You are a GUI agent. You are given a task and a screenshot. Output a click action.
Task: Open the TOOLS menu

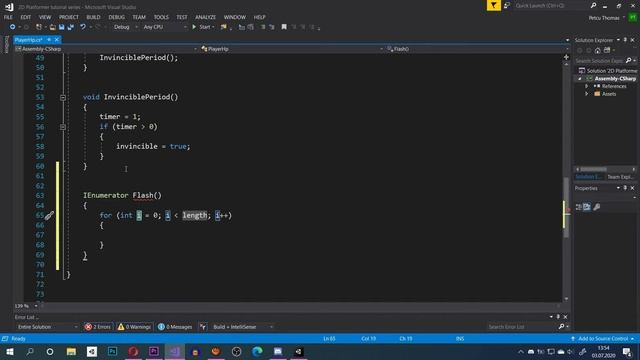click(x=161, y=17)
